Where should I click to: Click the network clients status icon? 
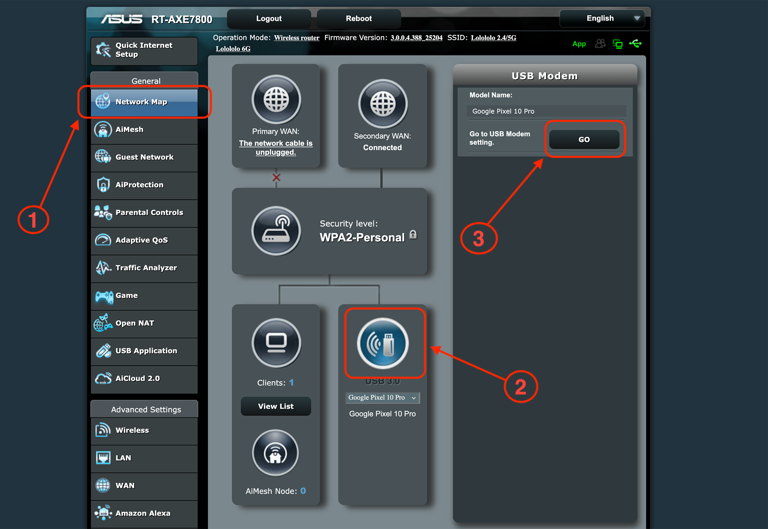618,44
